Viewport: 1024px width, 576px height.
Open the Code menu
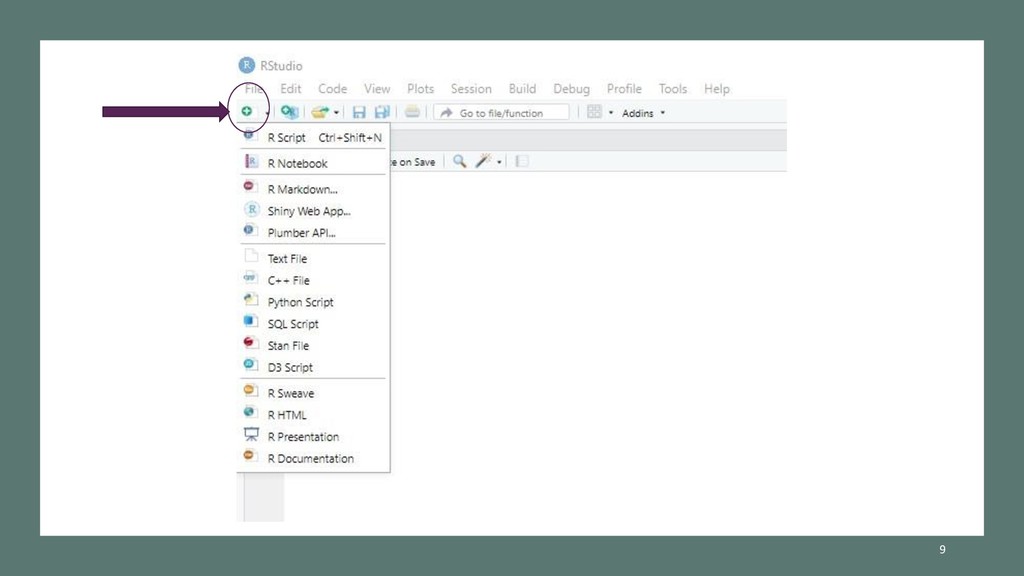click(x=332, y=89)
